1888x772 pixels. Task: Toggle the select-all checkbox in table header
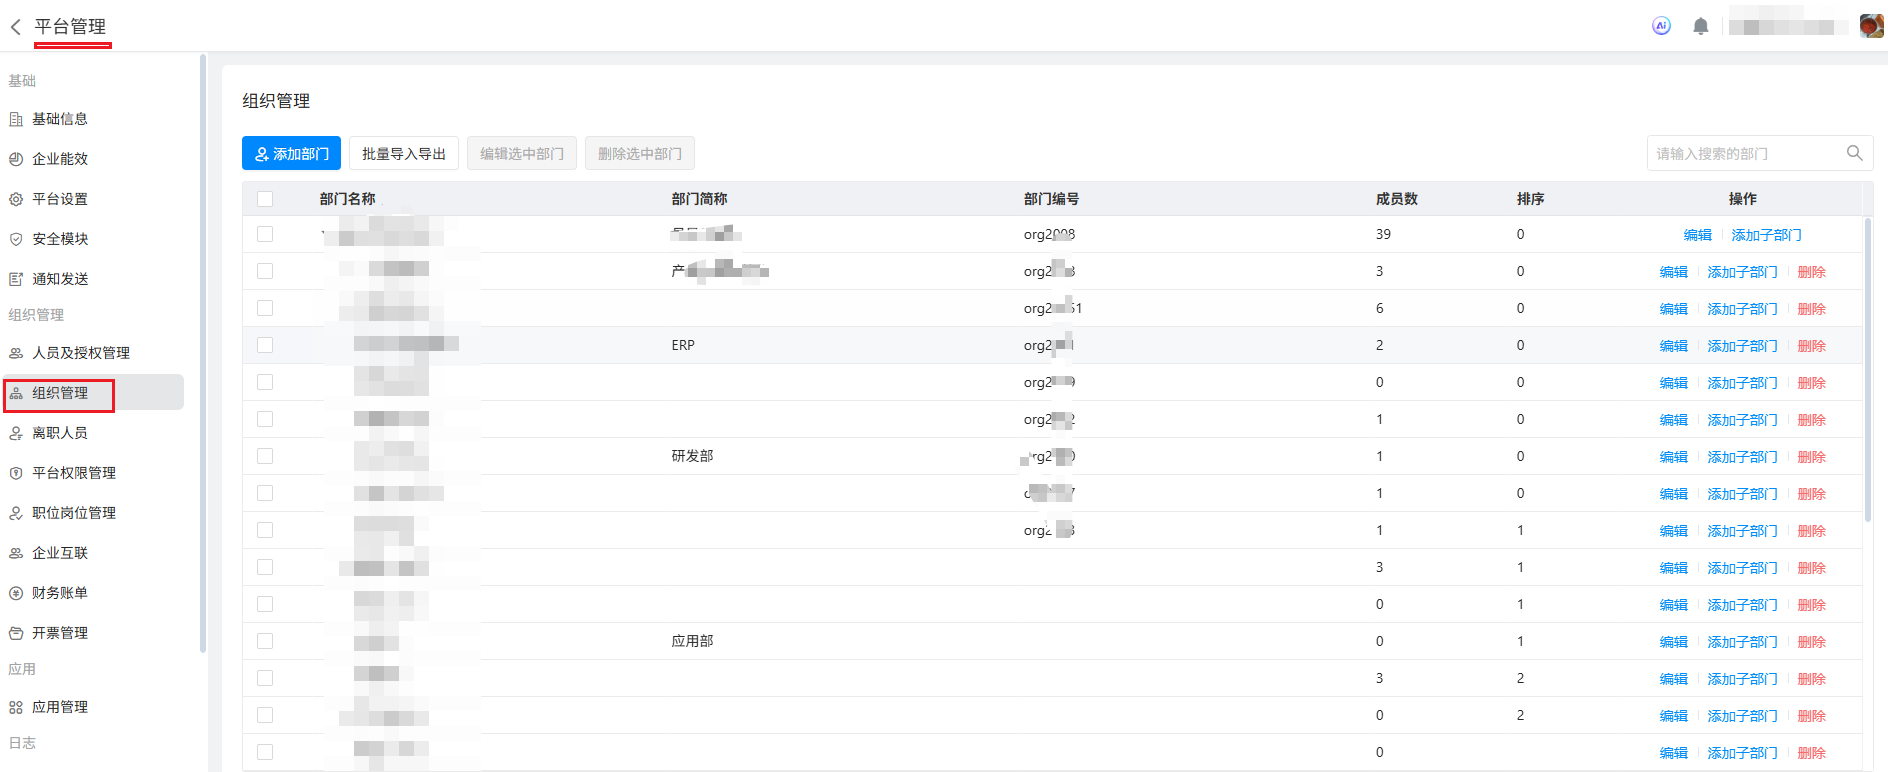pos(265,199)
